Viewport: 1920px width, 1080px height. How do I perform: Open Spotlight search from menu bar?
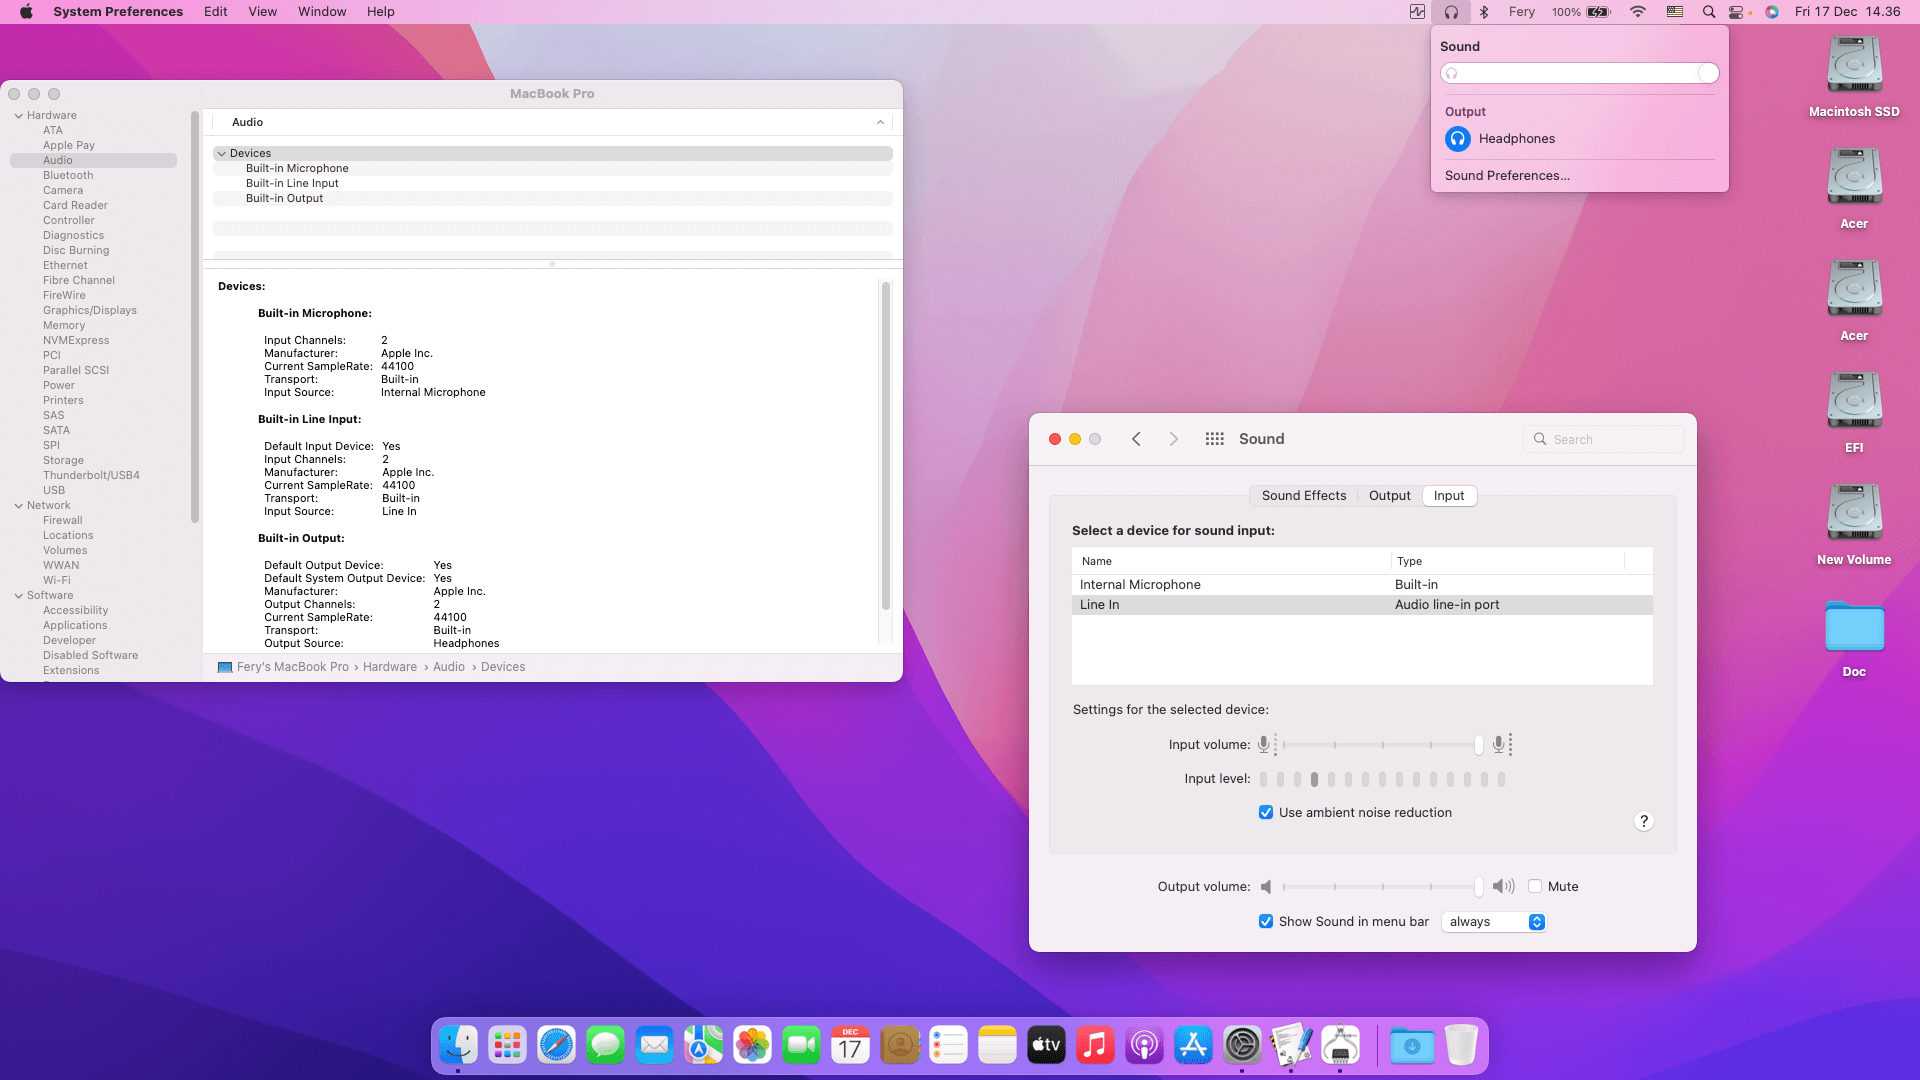tap(1708, 12)
